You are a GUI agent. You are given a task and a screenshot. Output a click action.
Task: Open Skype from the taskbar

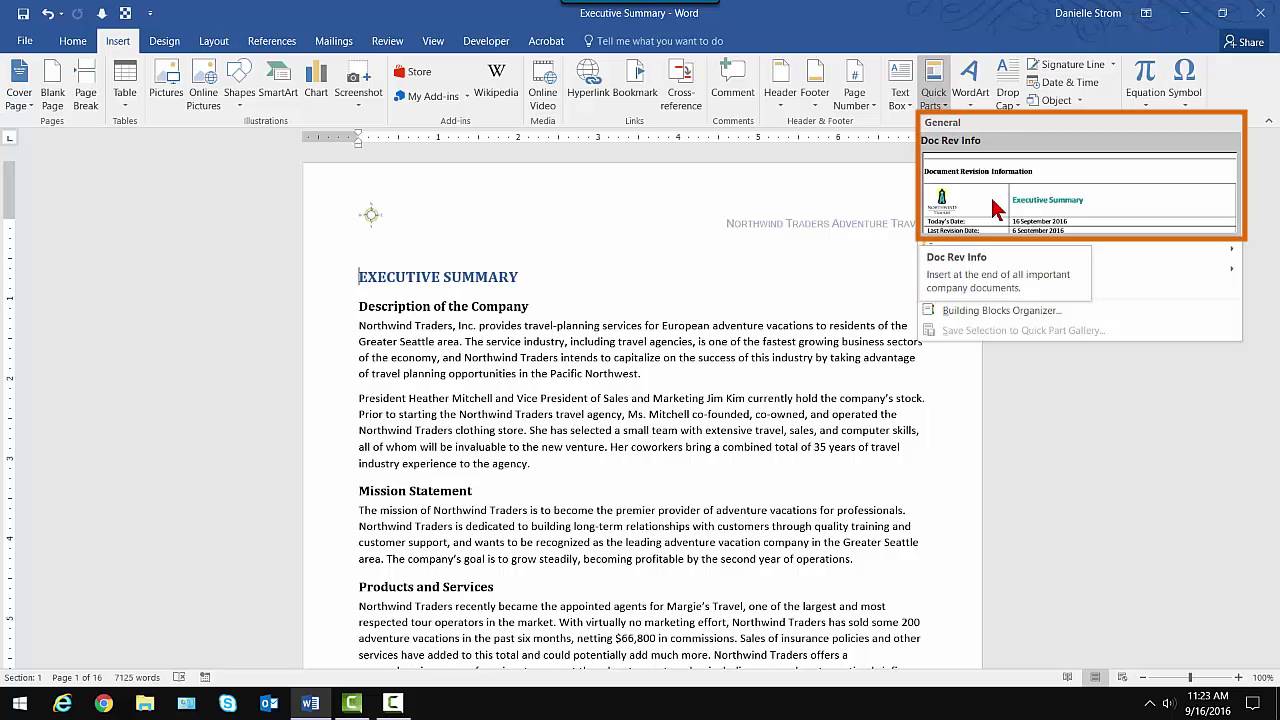click(228, 703)
